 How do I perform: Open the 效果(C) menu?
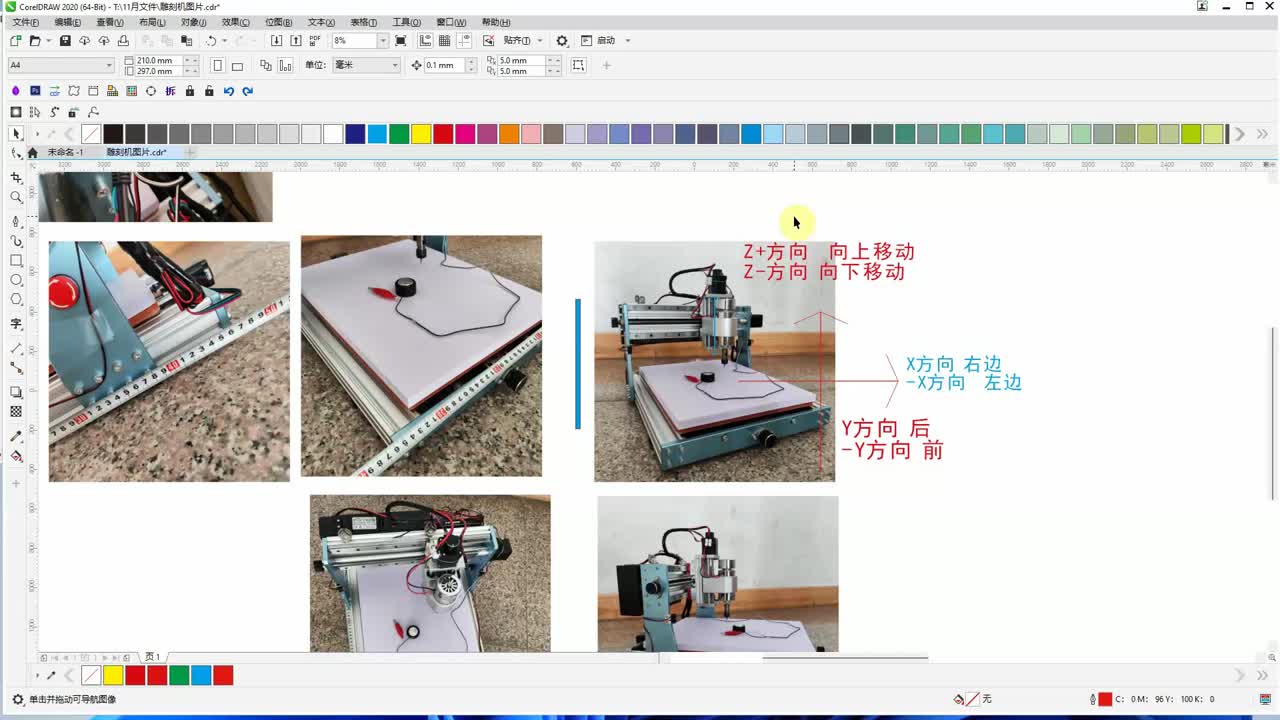point(235,22)
